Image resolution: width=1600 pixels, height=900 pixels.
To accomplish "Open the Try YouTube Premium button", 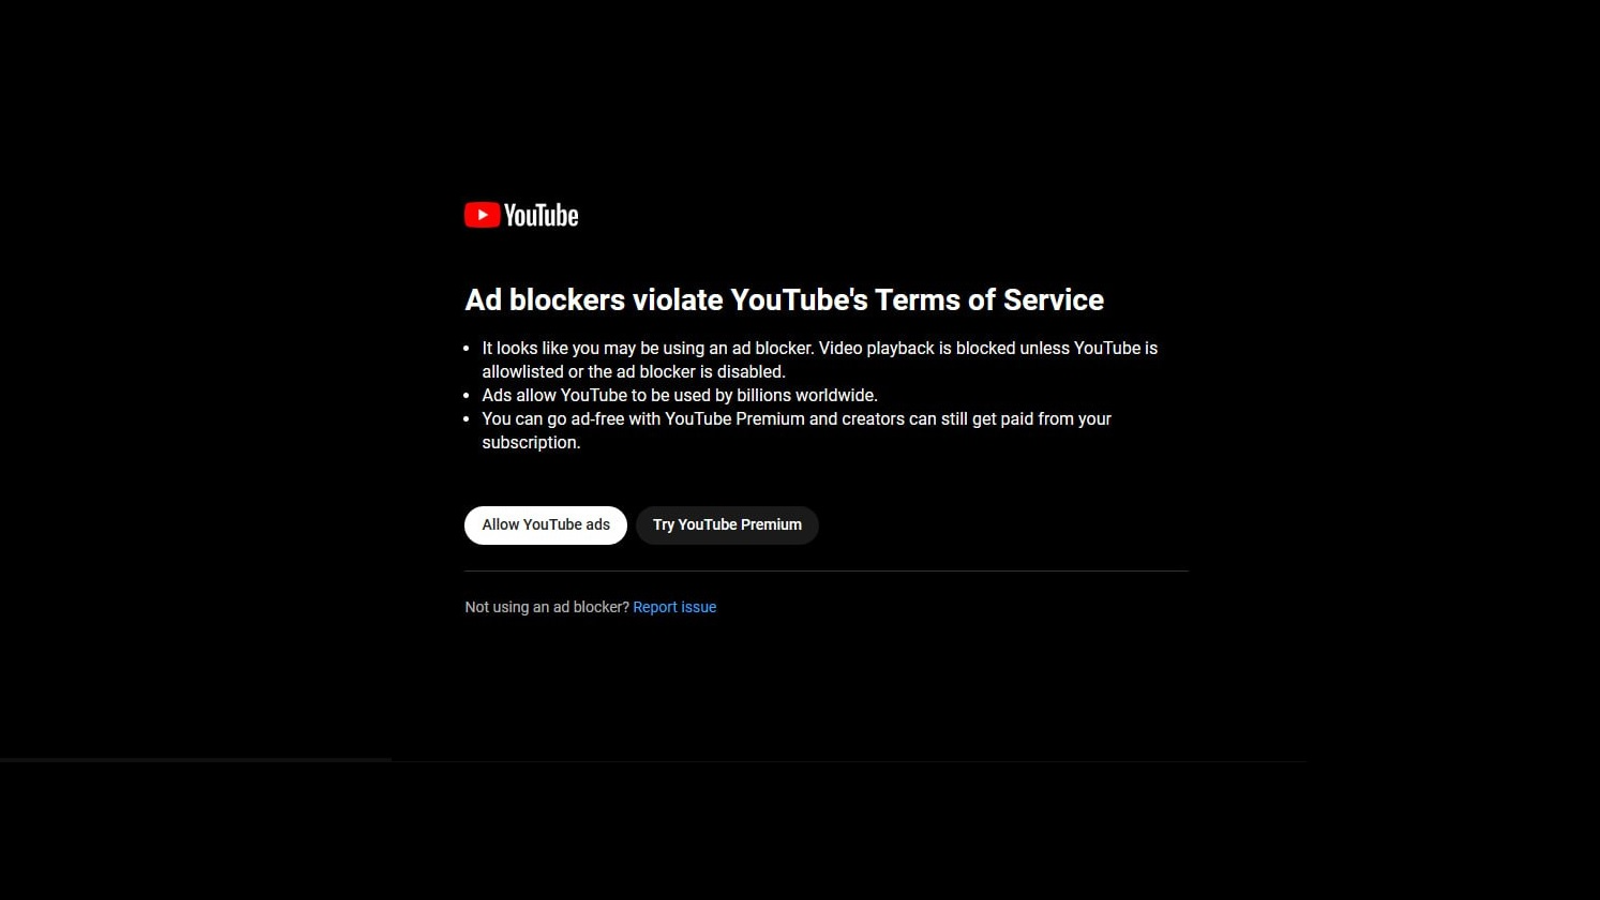I will [x=727, y=525].
